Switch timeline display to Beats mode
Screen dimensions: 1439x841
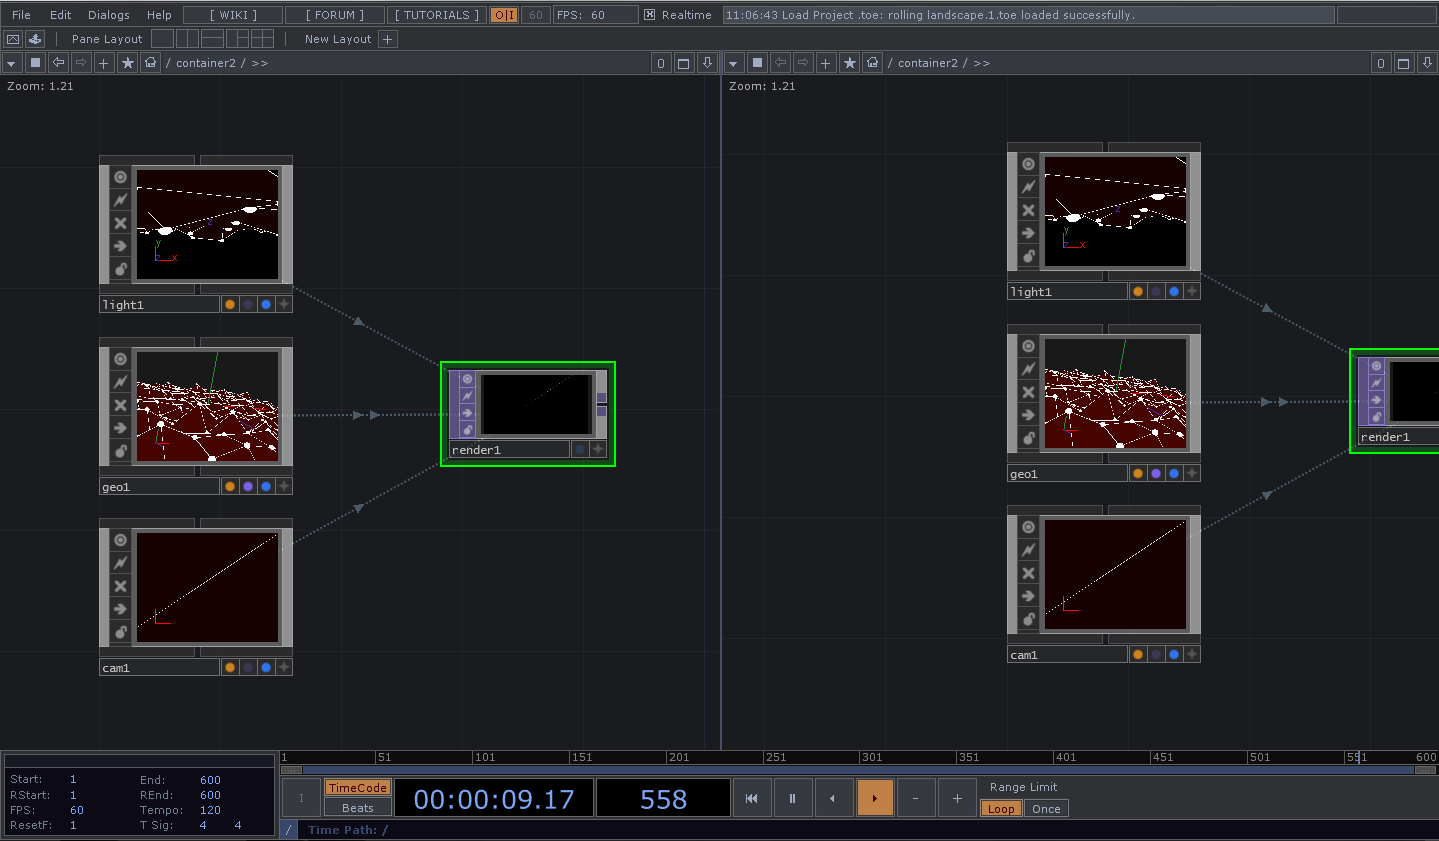point(357,808)
